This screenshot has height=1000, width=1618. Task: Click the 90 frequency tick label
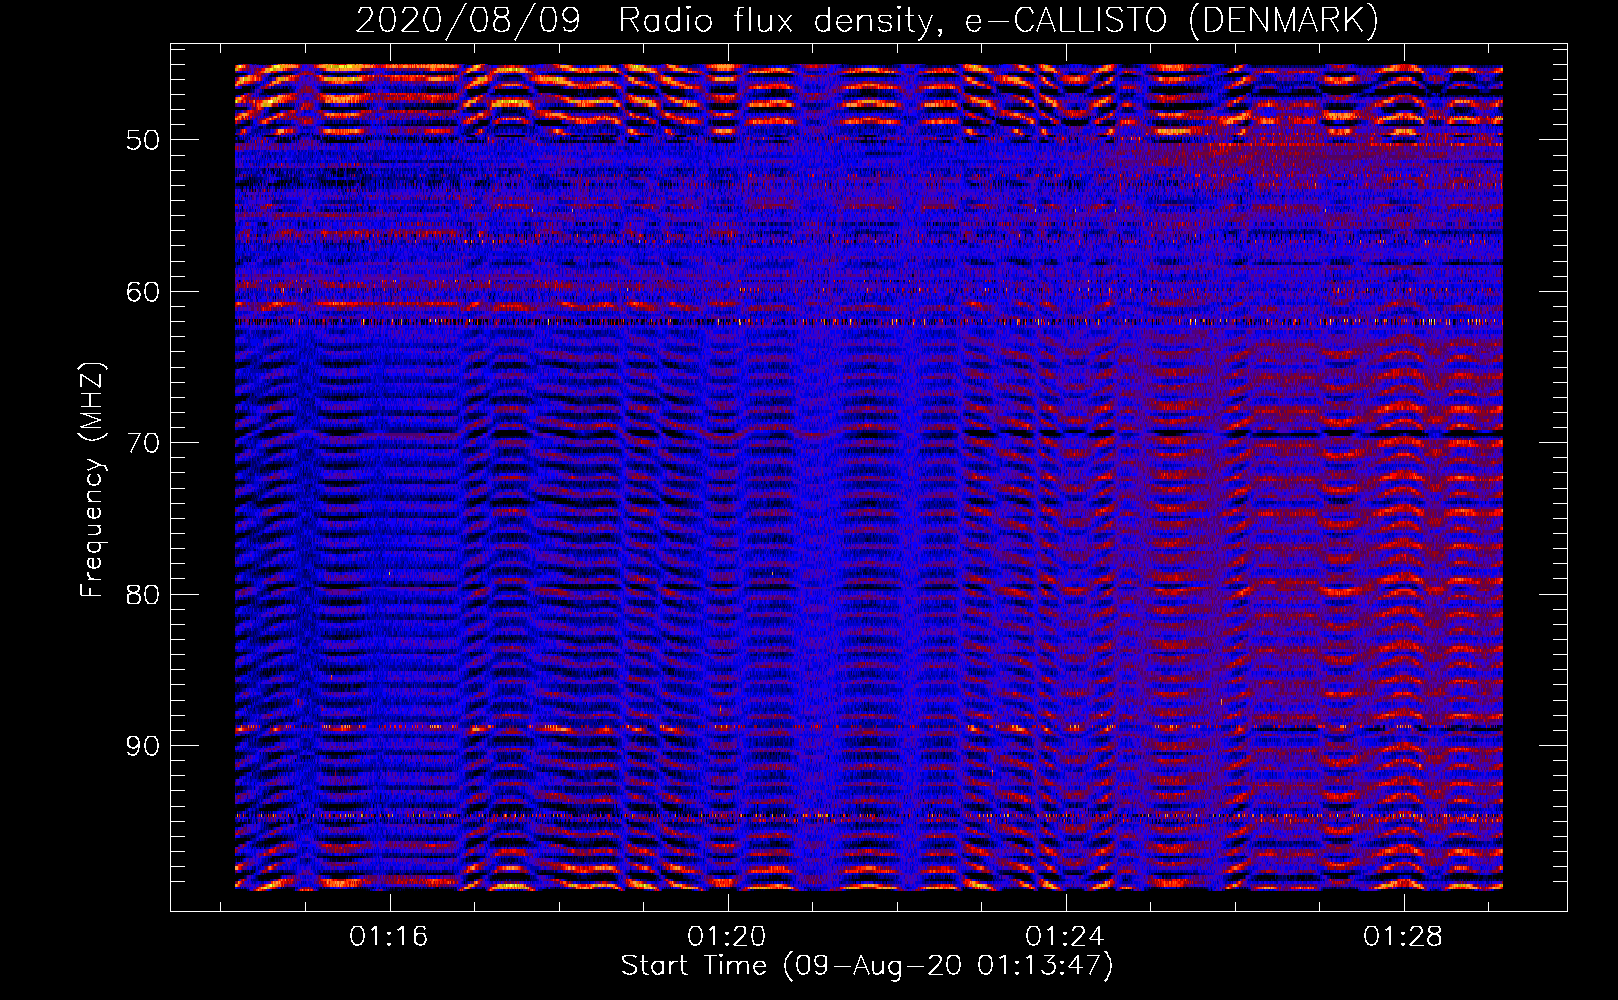tap(143, 747)
